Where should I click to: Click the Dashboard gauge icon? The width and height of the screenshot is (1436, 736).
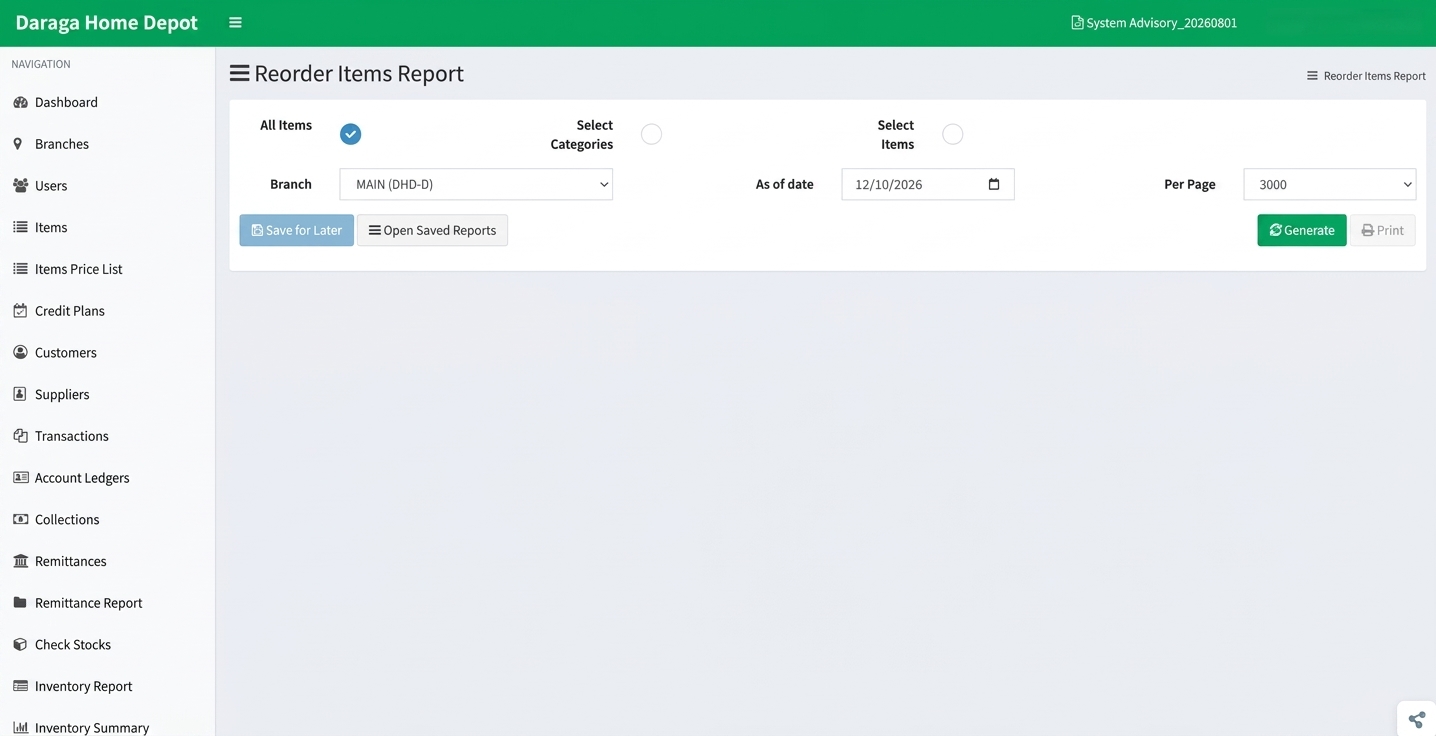[20, 102]
